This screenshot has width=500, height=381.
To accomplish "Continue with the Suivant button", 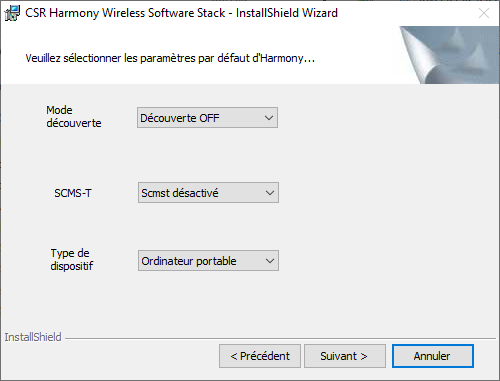I will (x=345, y=356).
